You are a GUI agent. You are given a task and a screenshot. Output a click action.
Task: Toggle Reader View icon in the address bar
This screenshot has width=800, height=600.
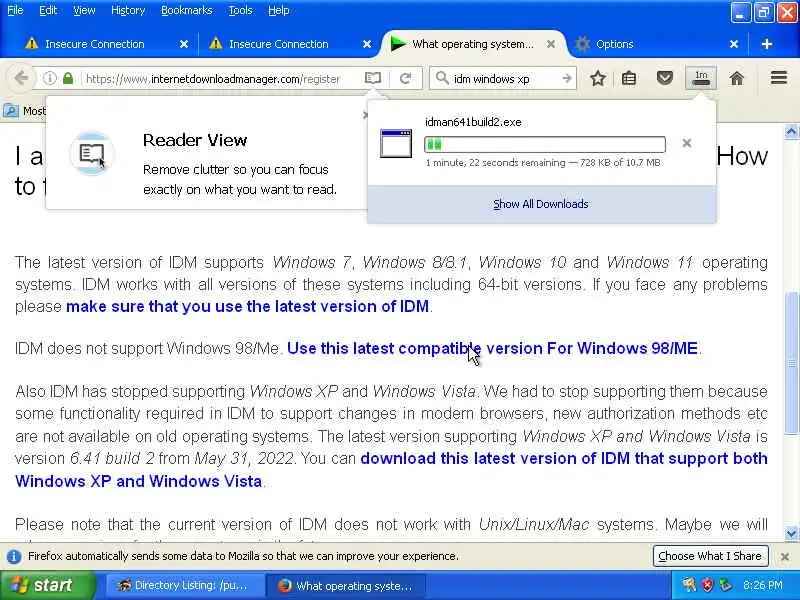[373, 79]
